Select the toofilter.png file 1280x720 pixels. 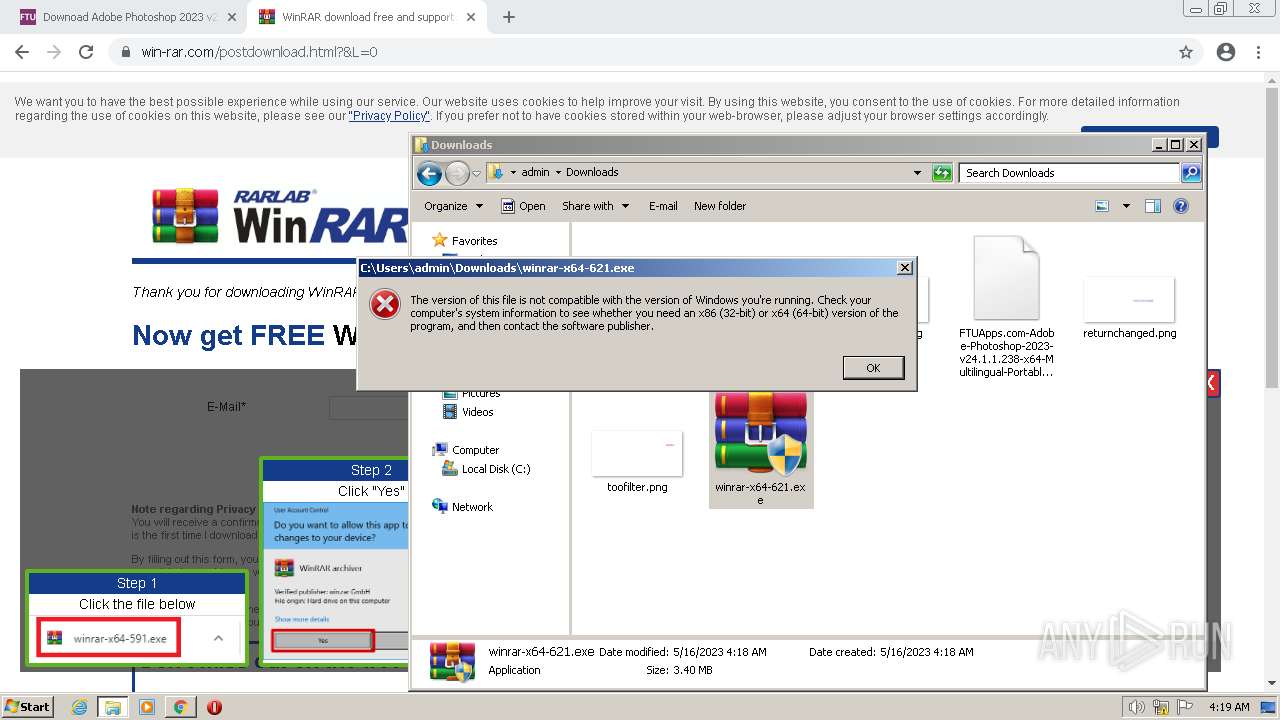(x=637, y=461)
